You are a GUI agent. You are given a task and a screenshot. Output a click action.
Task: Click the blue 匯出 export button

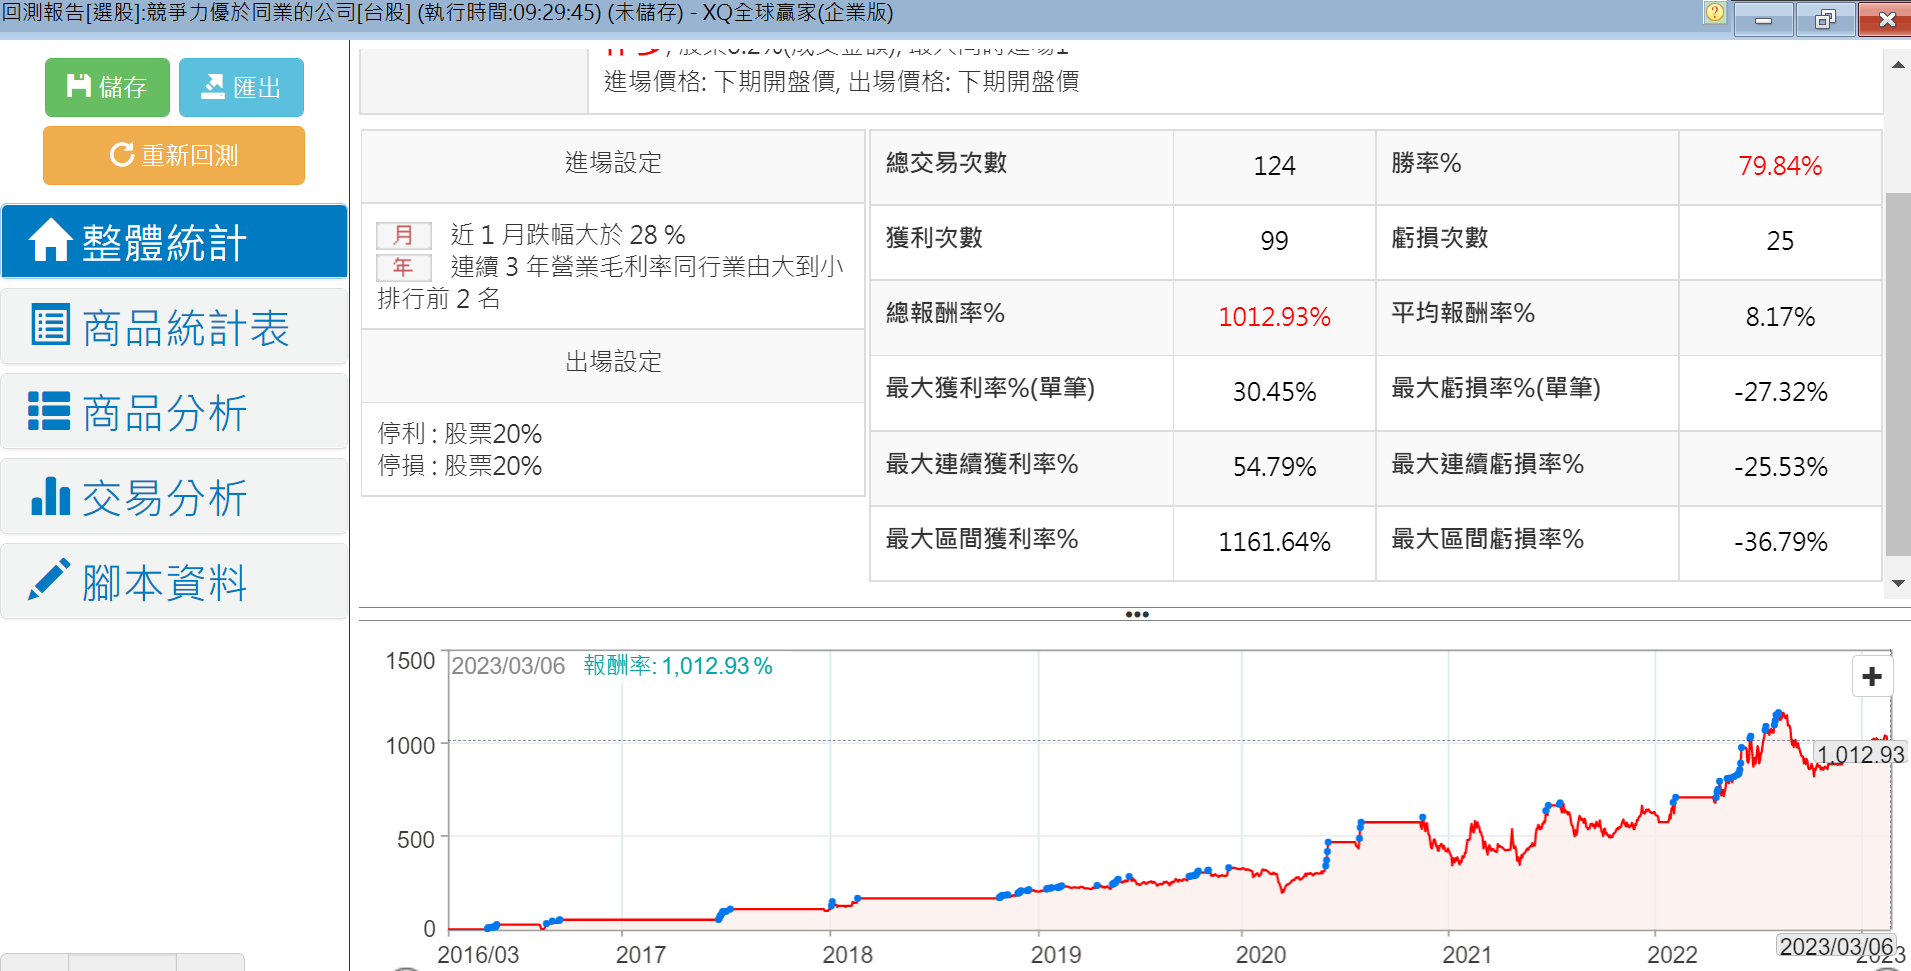tap(241, 88)
